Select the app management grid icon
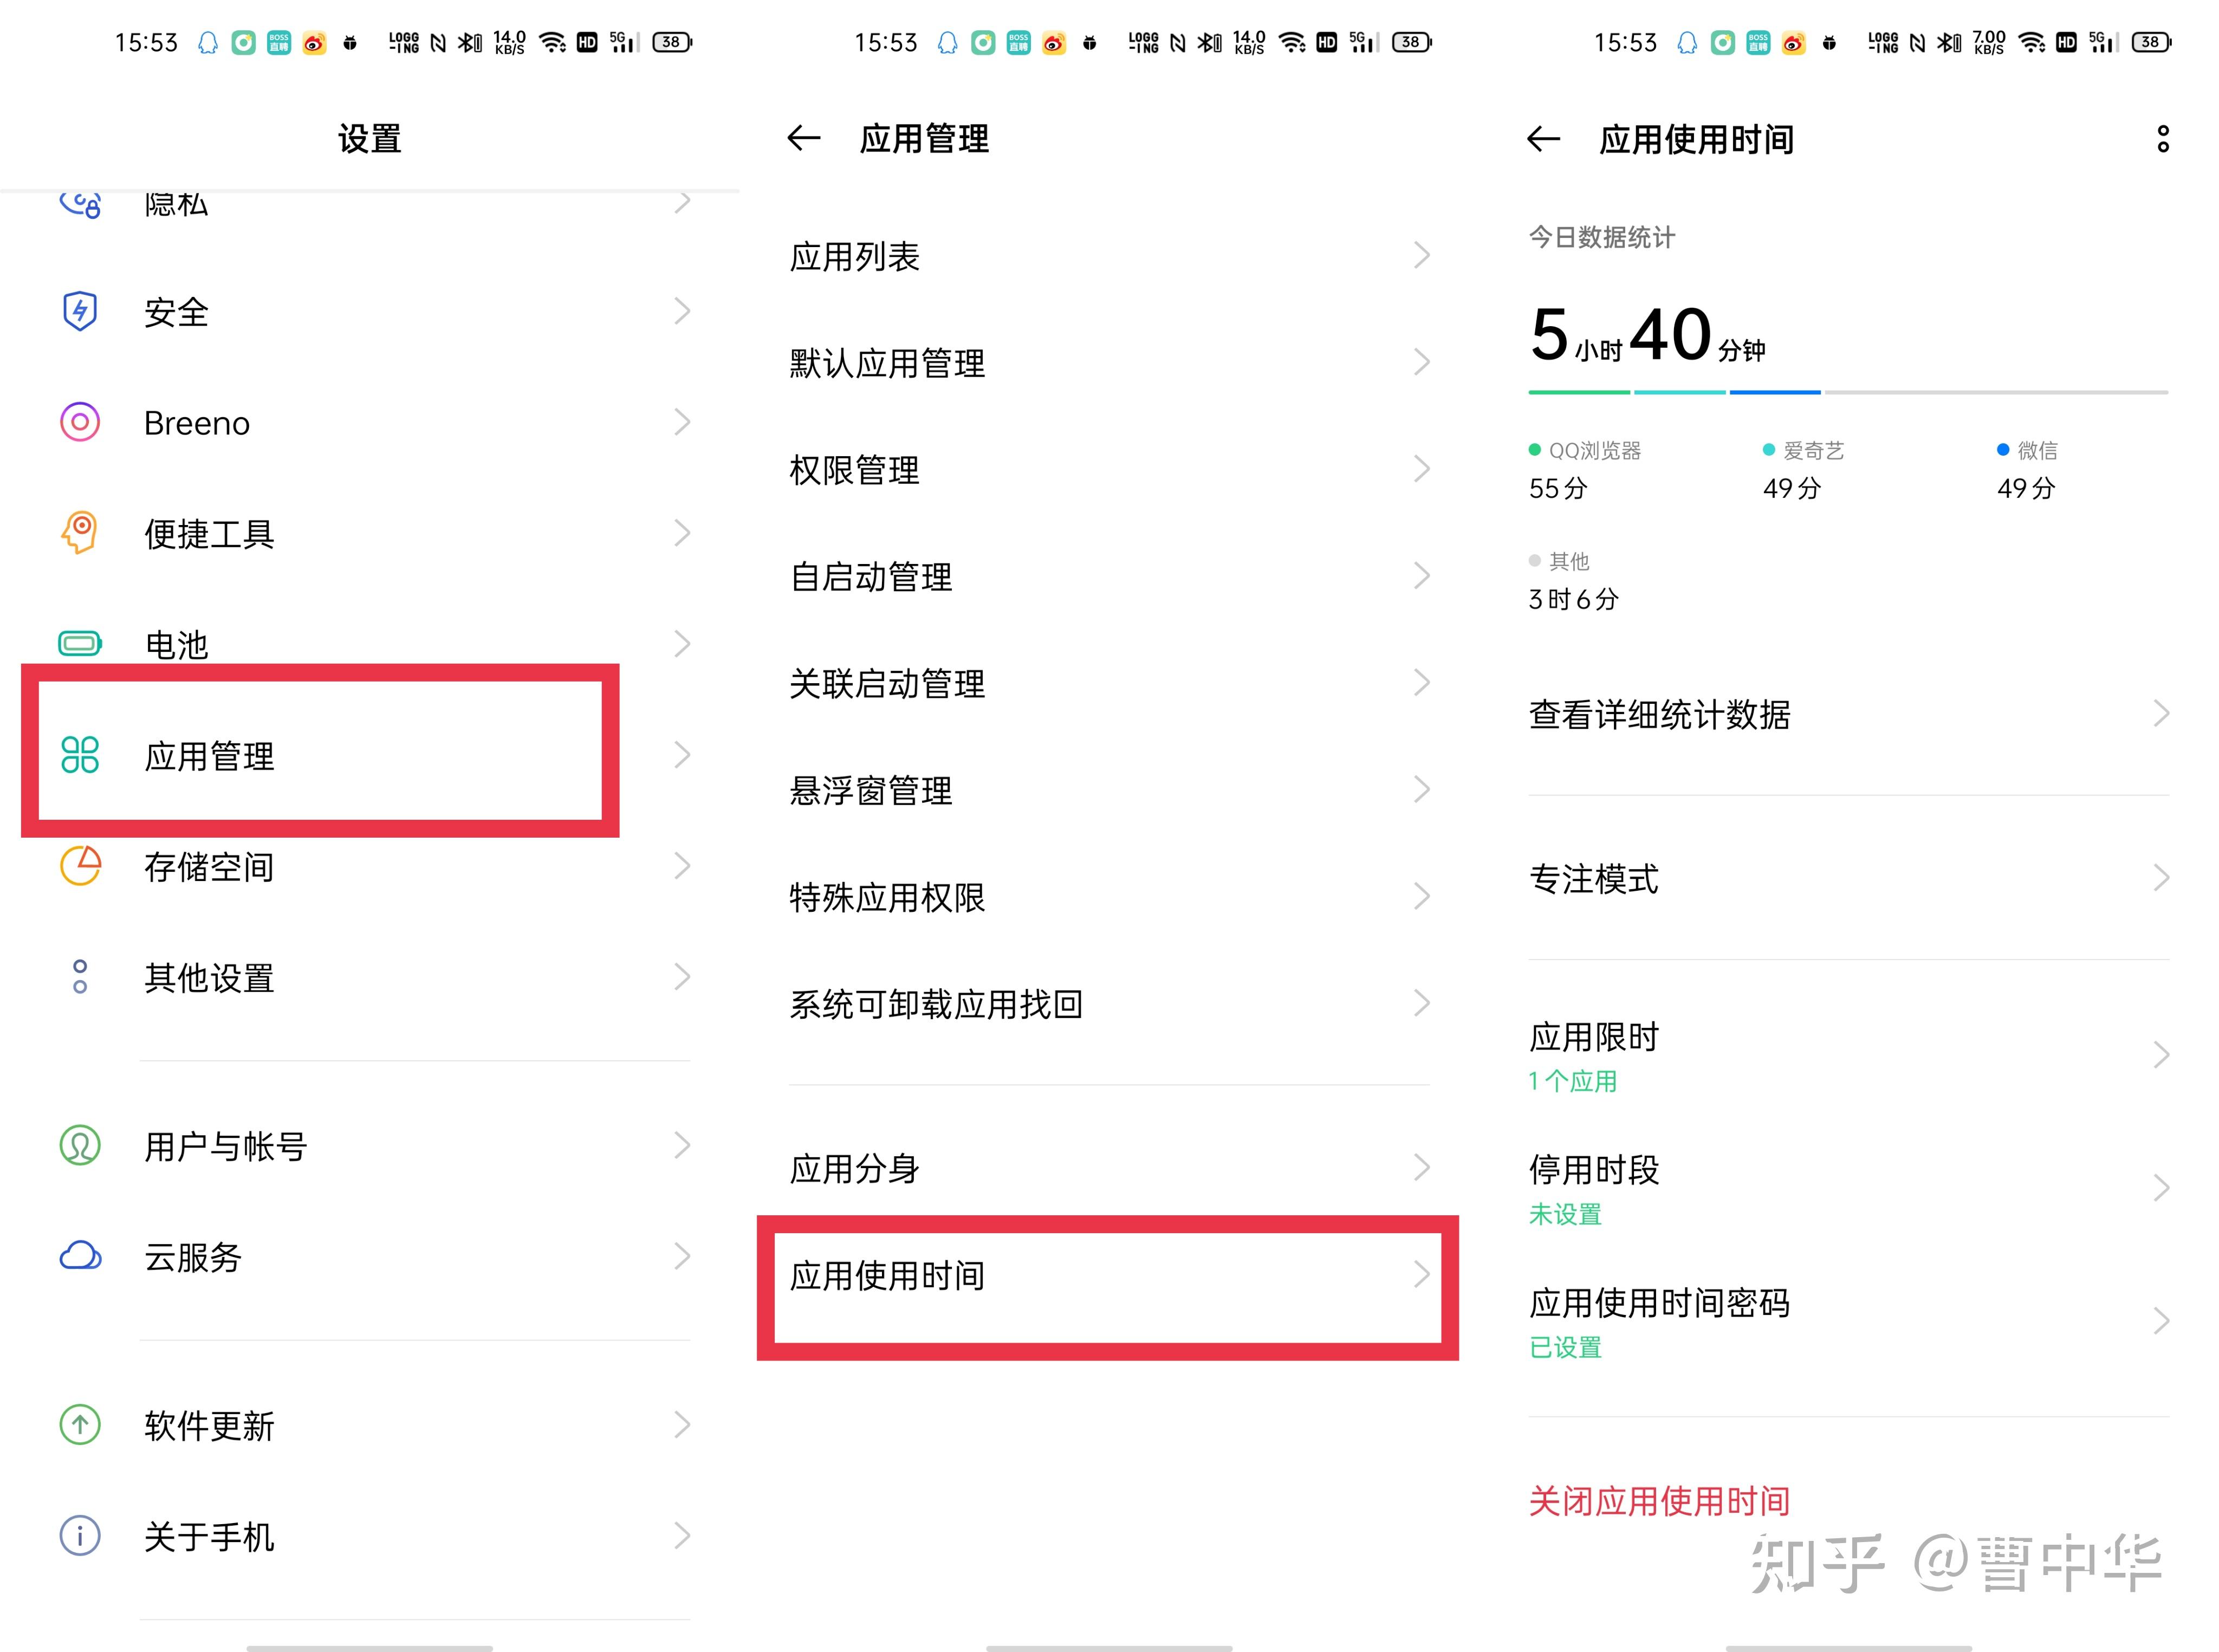Viewport: 2219px width, 1652px height. coord(80,755)
